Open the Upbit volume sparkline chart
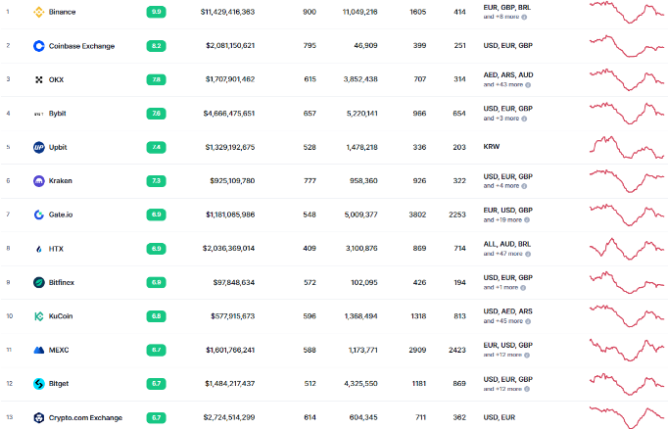Viewport: 668px width, 429px height. click(627, 147)
